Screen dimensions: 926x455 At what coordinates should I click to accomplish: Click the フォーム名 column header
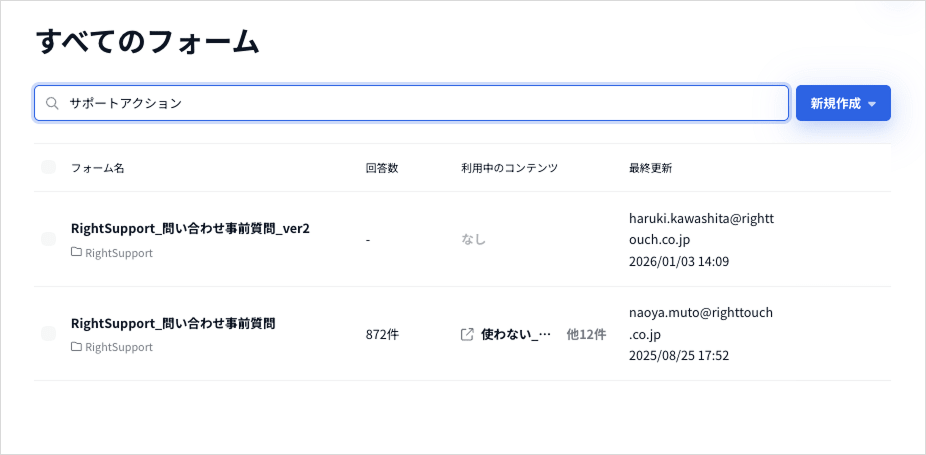98,168
